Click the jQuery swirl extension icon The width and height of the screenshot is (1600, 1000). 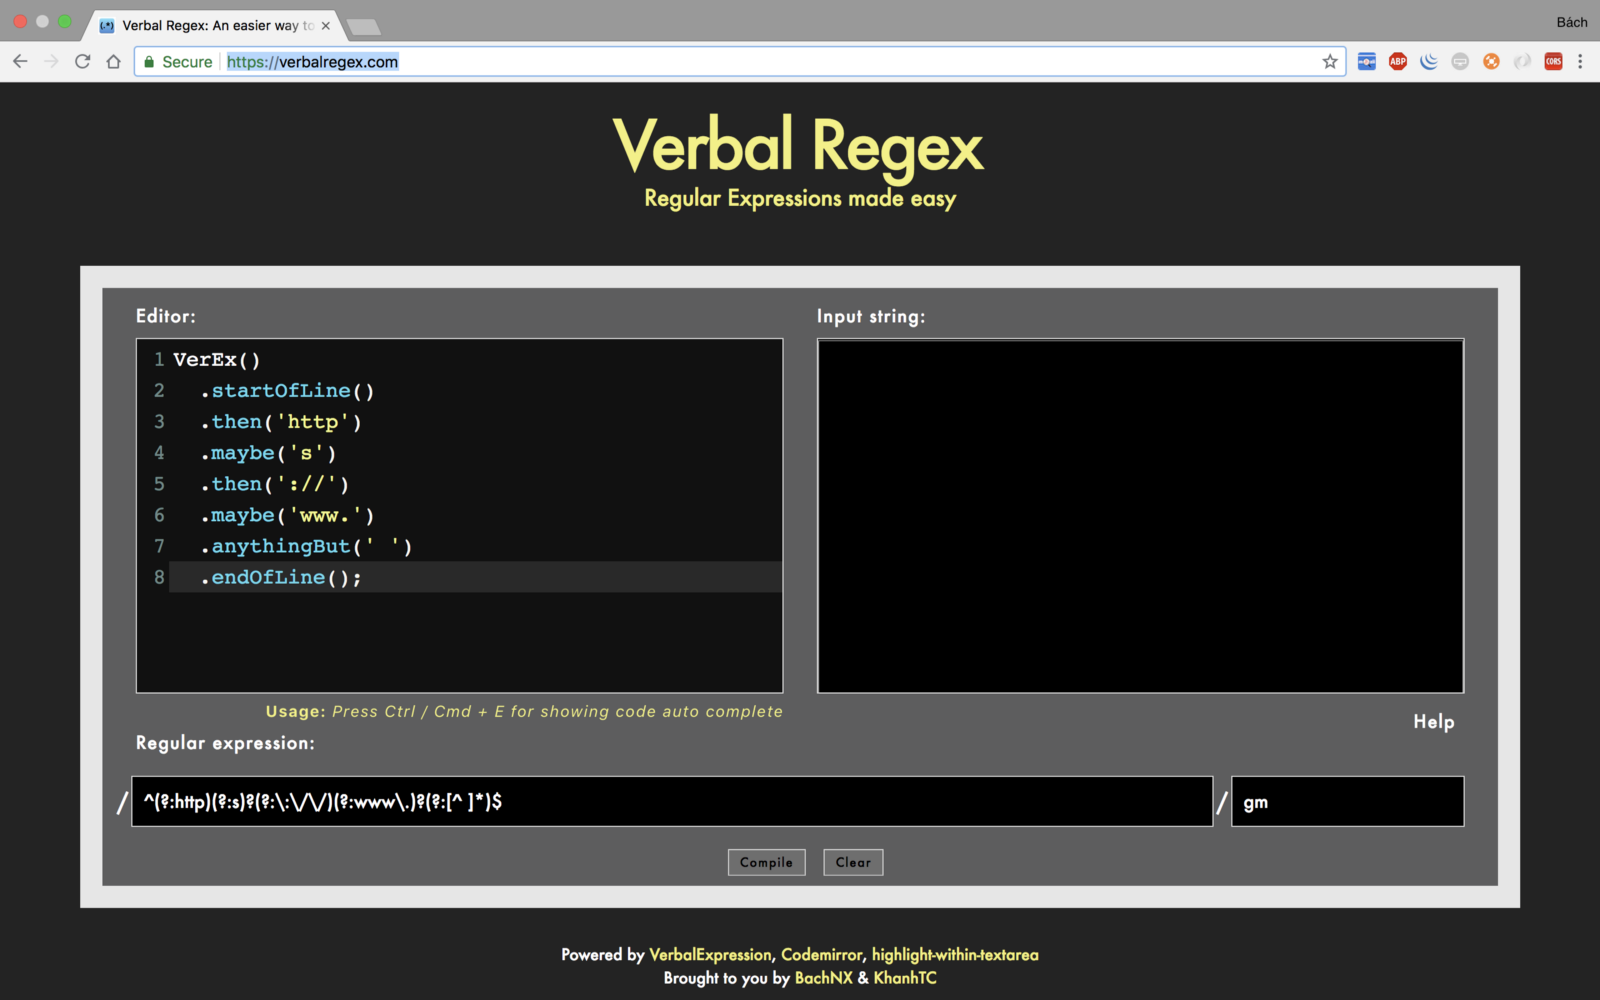click(1429, 61)
